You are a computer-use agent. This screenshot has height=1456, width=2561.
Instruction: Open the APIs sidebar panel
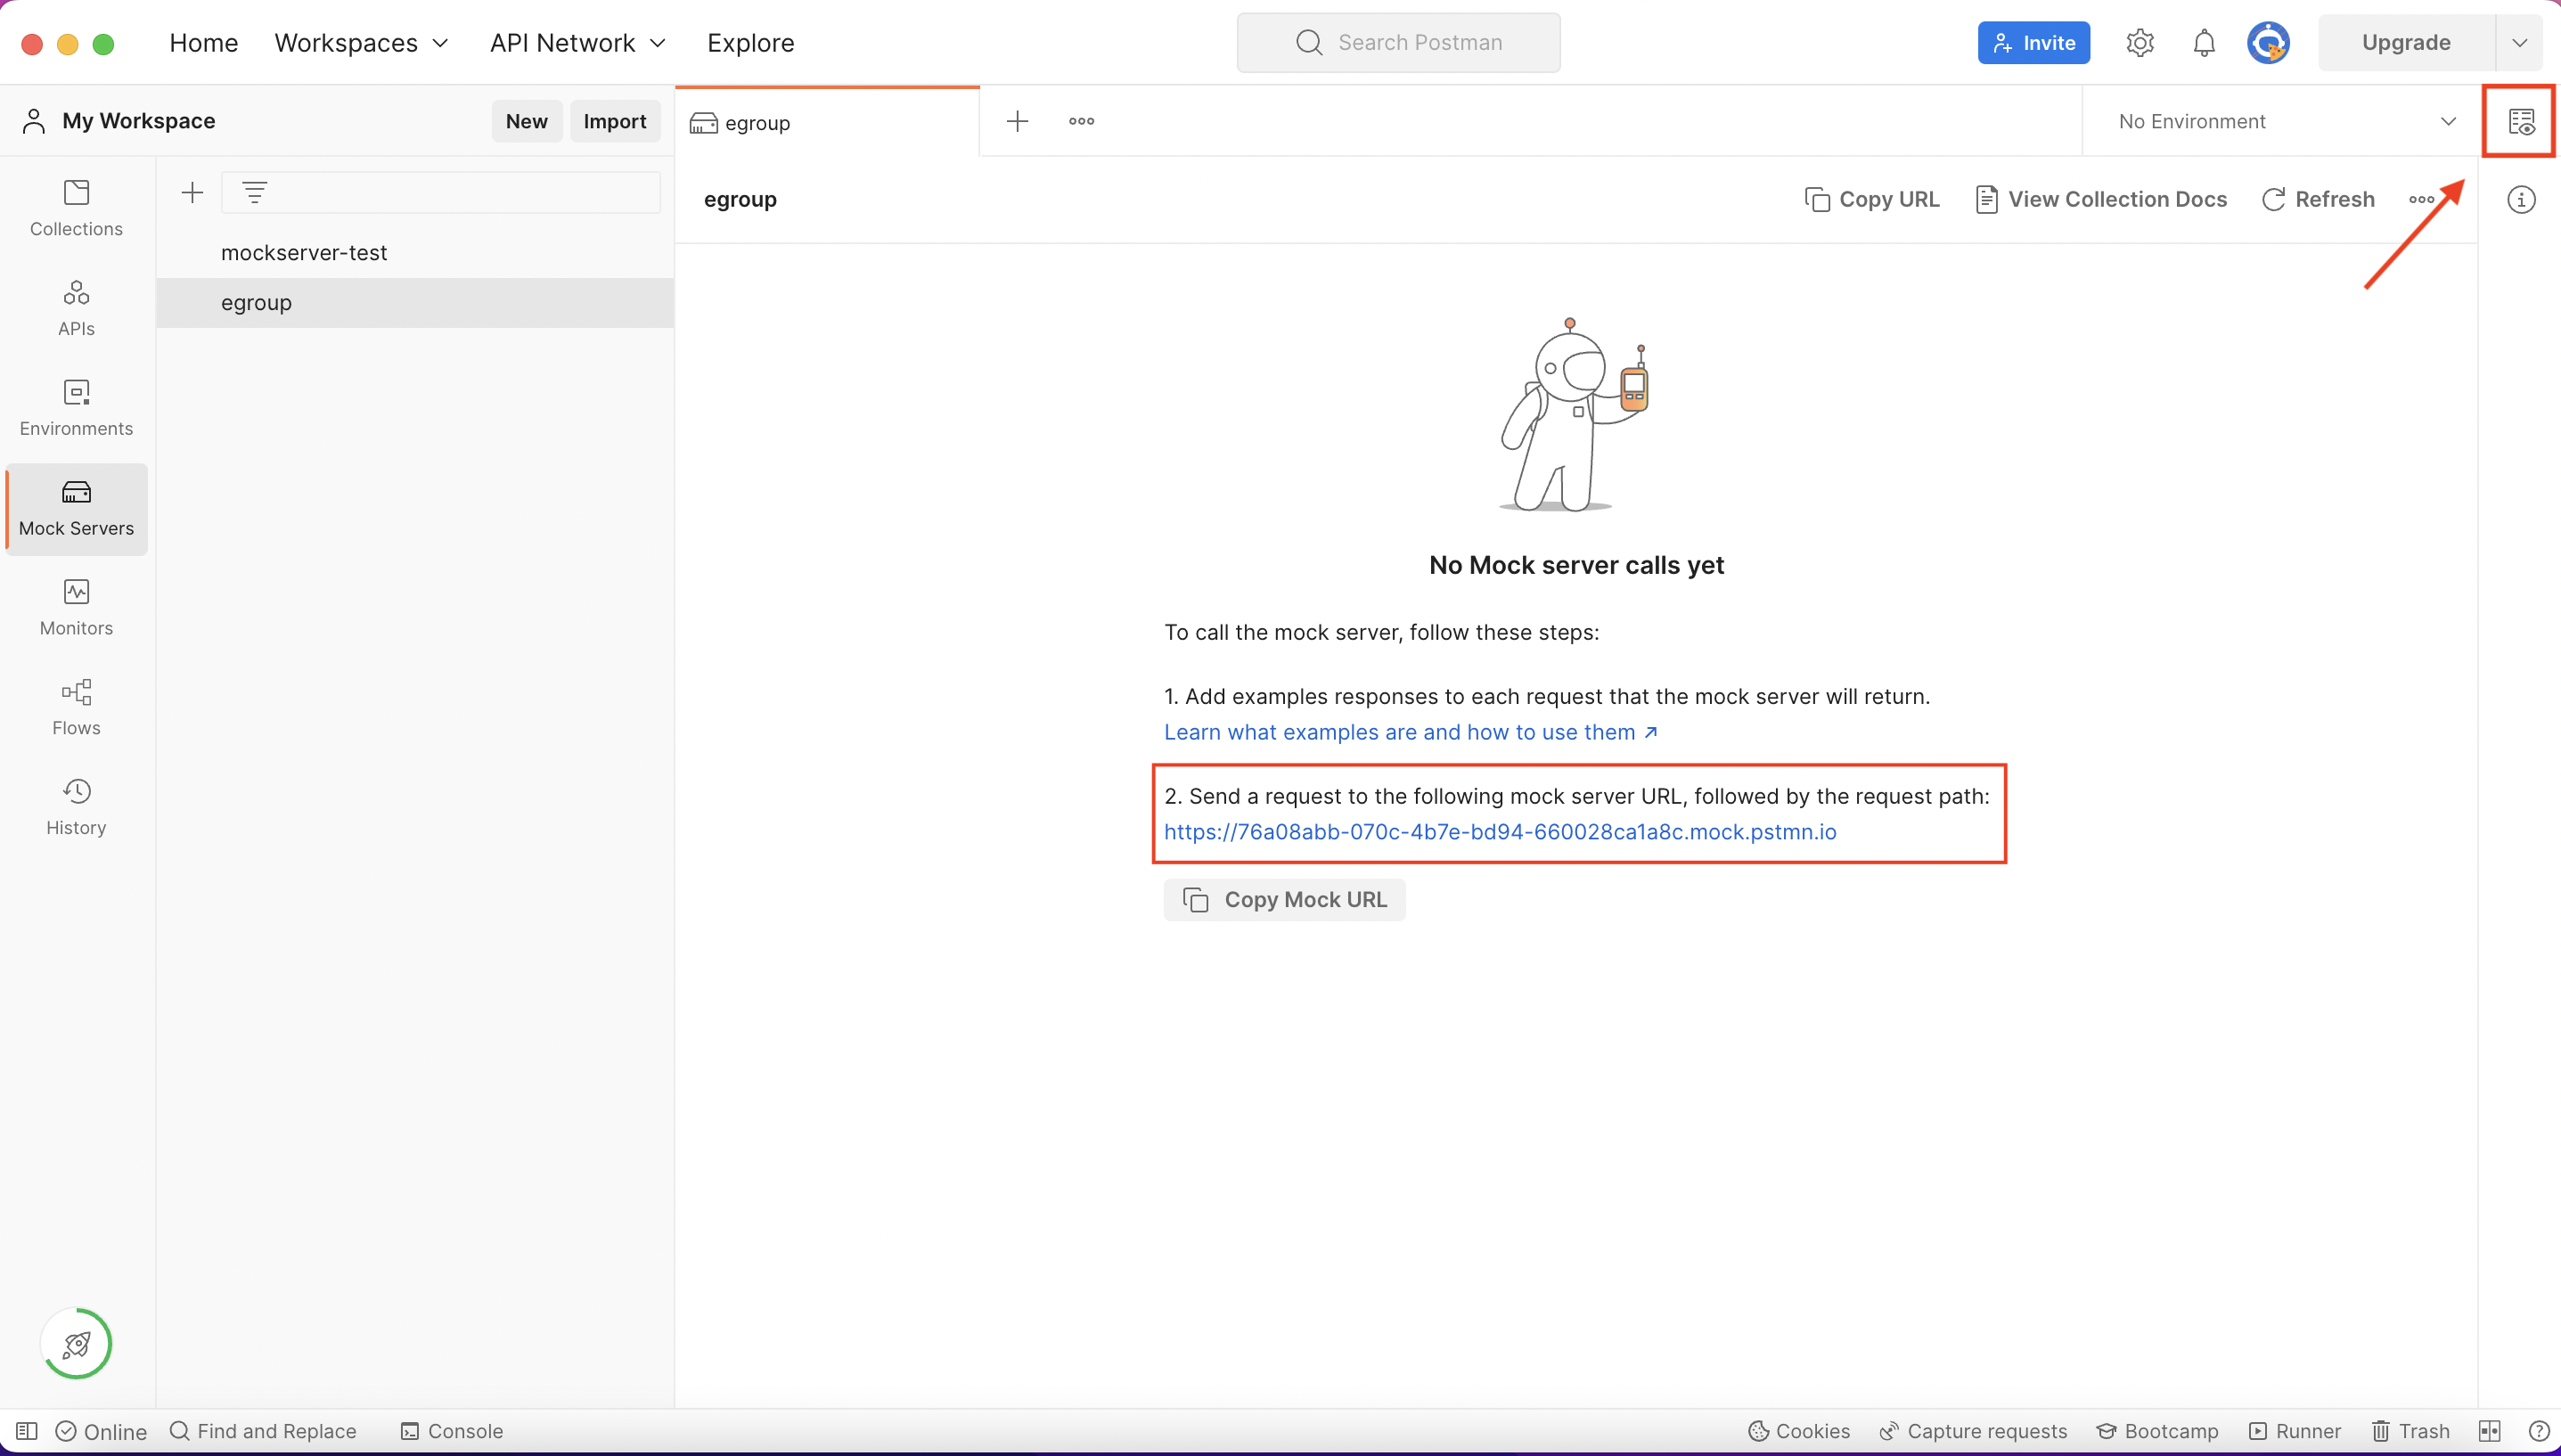tap(75, 307)
